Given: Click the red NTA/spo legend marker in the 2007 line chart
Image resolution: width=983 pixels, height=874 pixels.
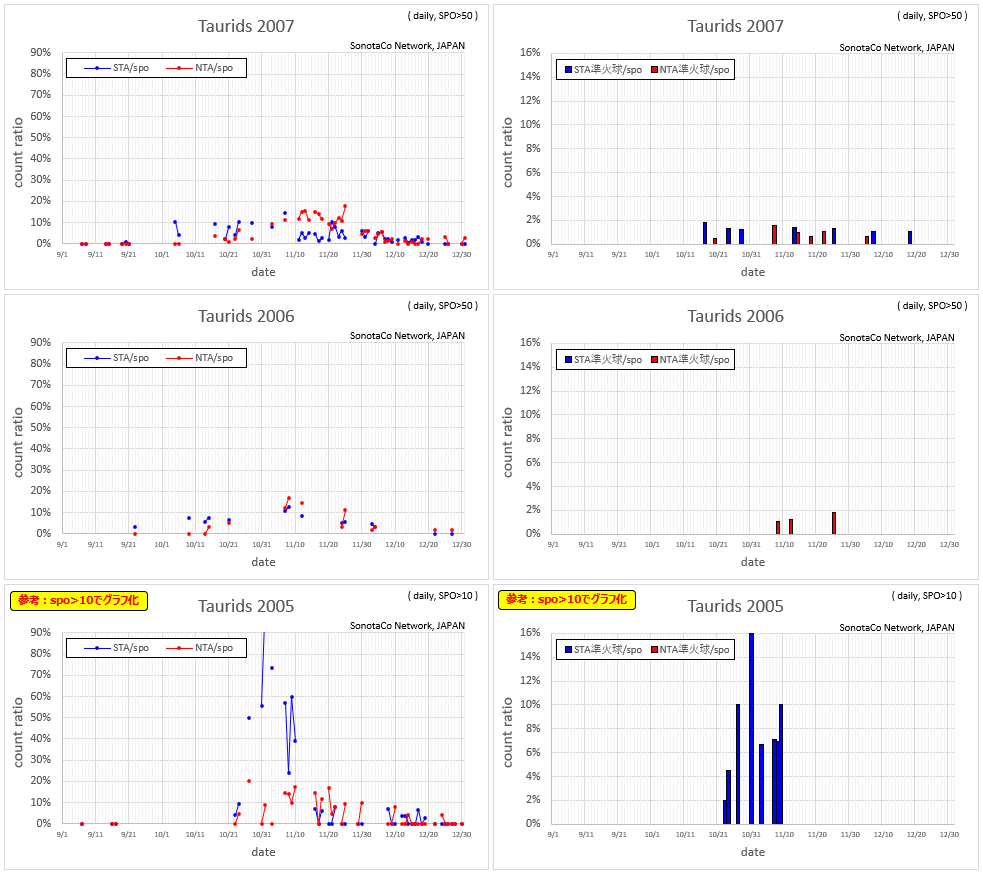Looking at the screenshot, I should tap(179, 68).
